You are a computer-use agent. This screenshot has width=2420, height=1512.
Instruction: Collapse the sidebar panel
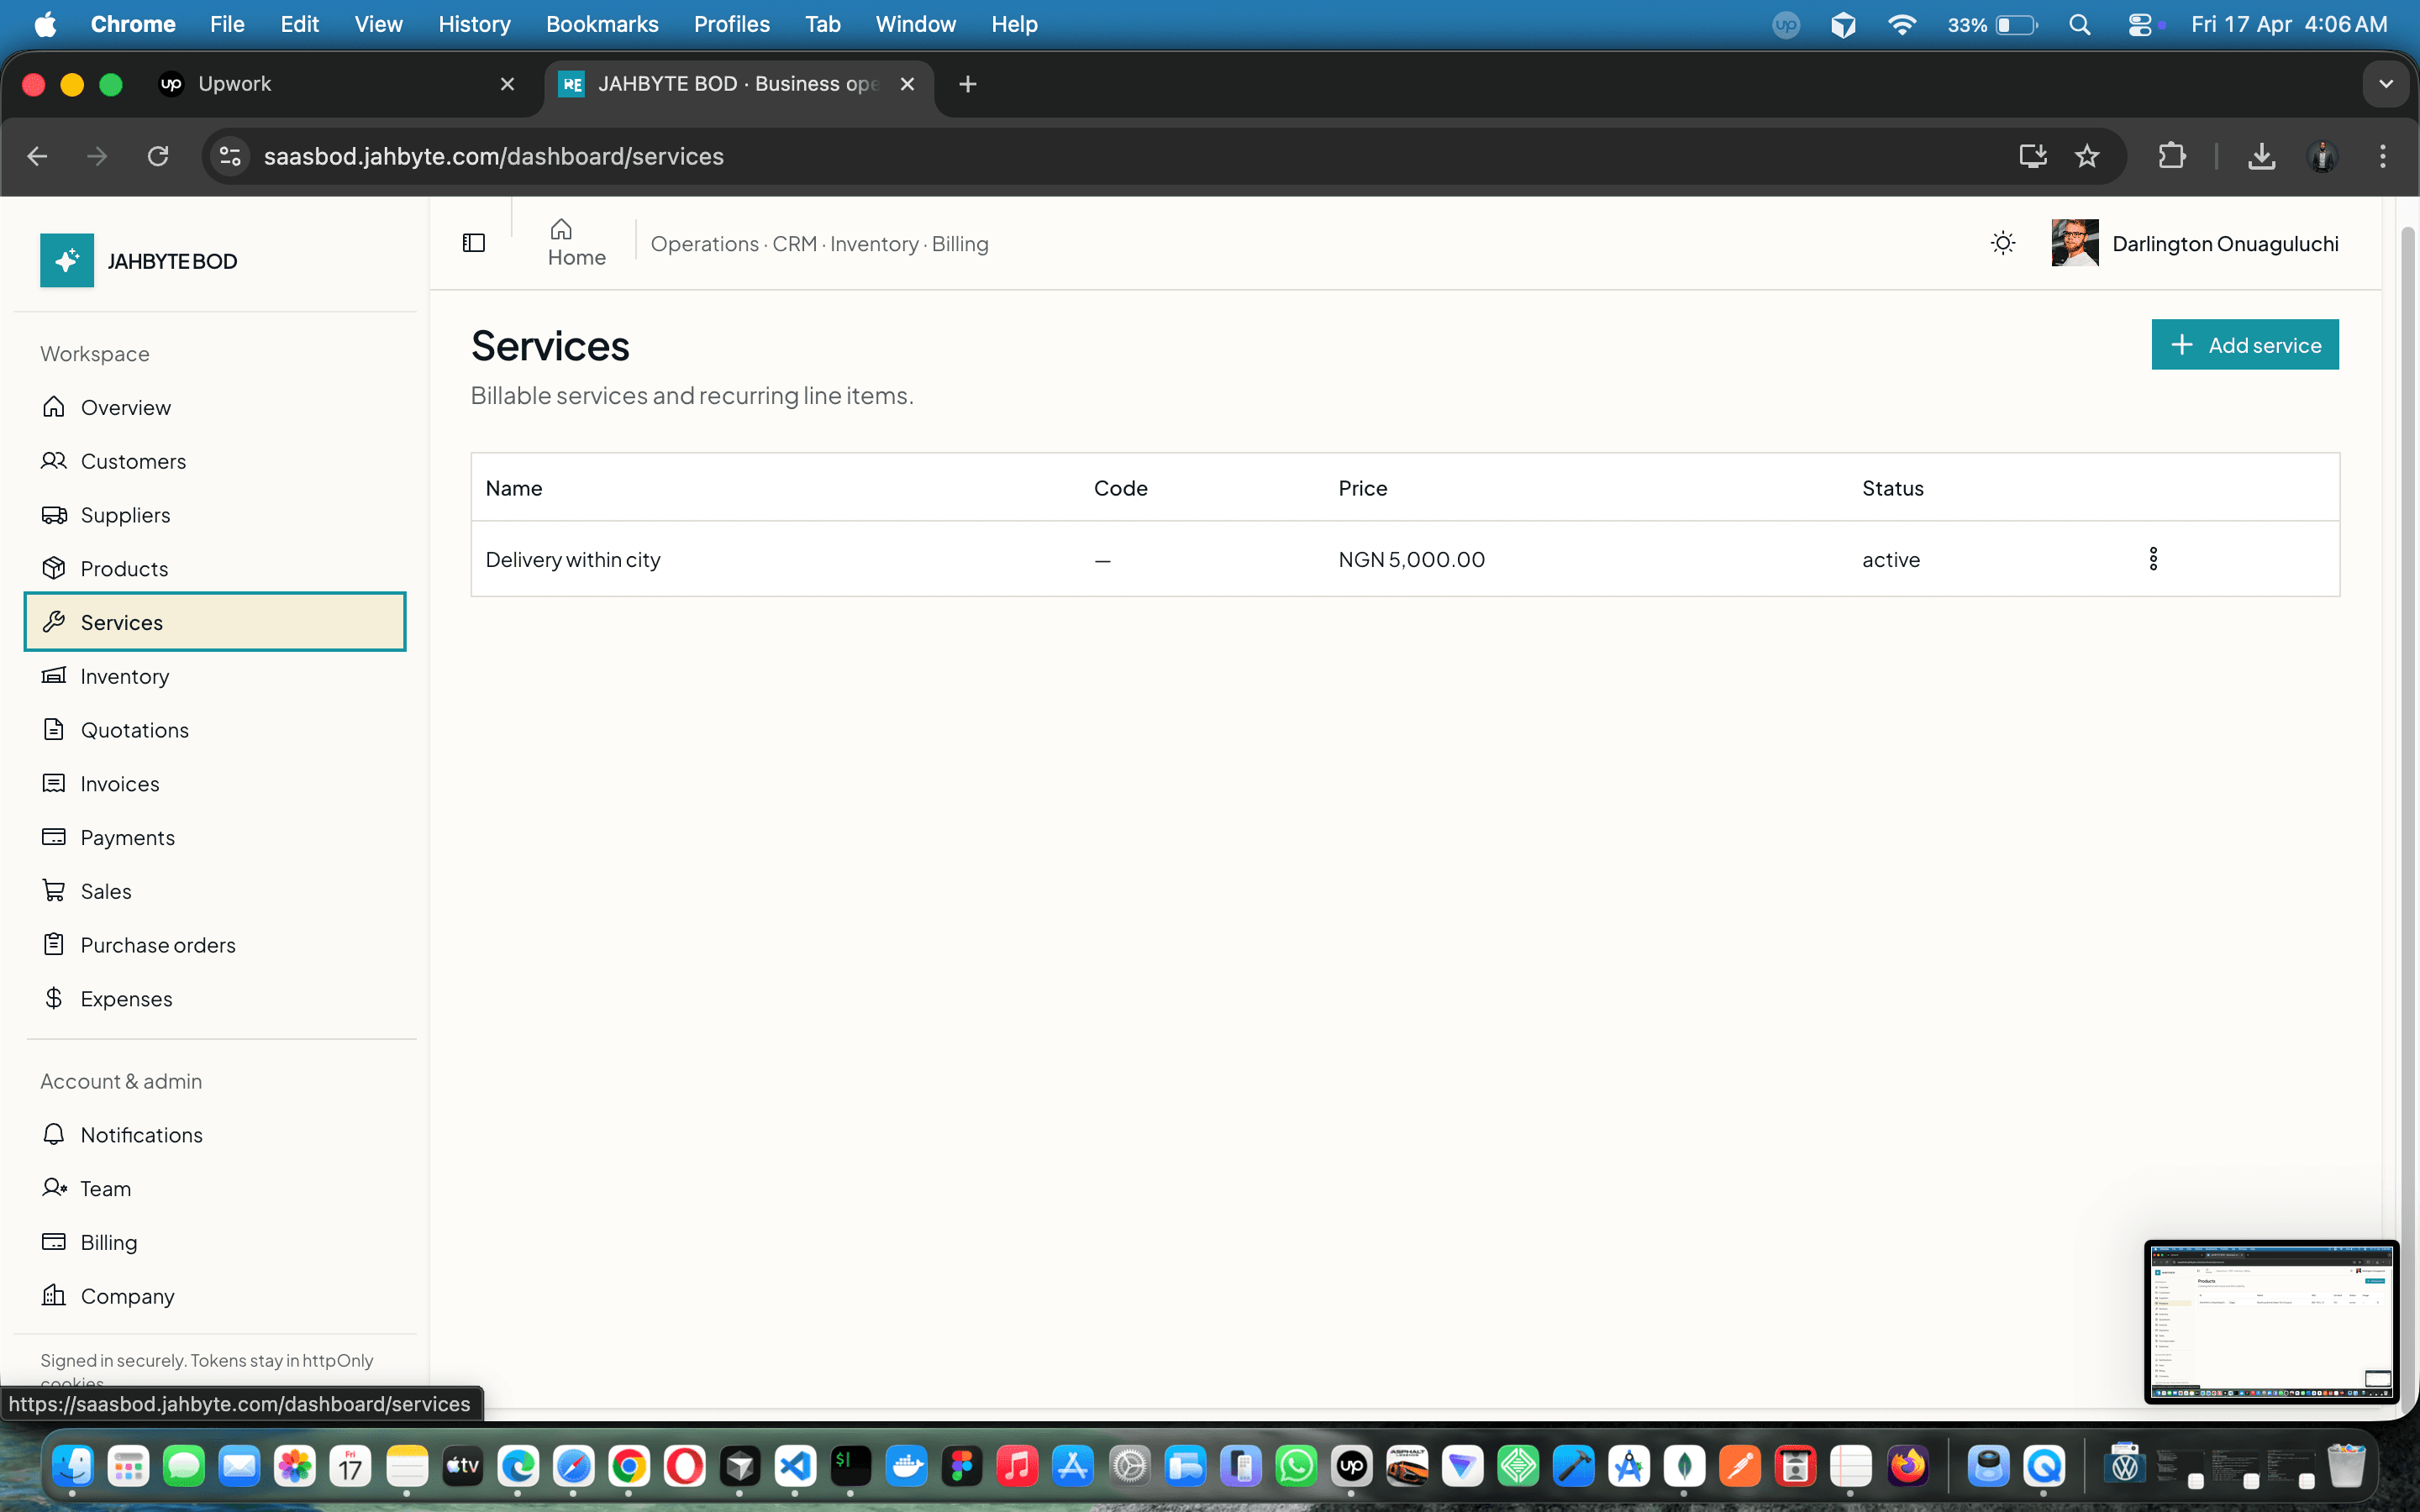(x=473, y=241)
